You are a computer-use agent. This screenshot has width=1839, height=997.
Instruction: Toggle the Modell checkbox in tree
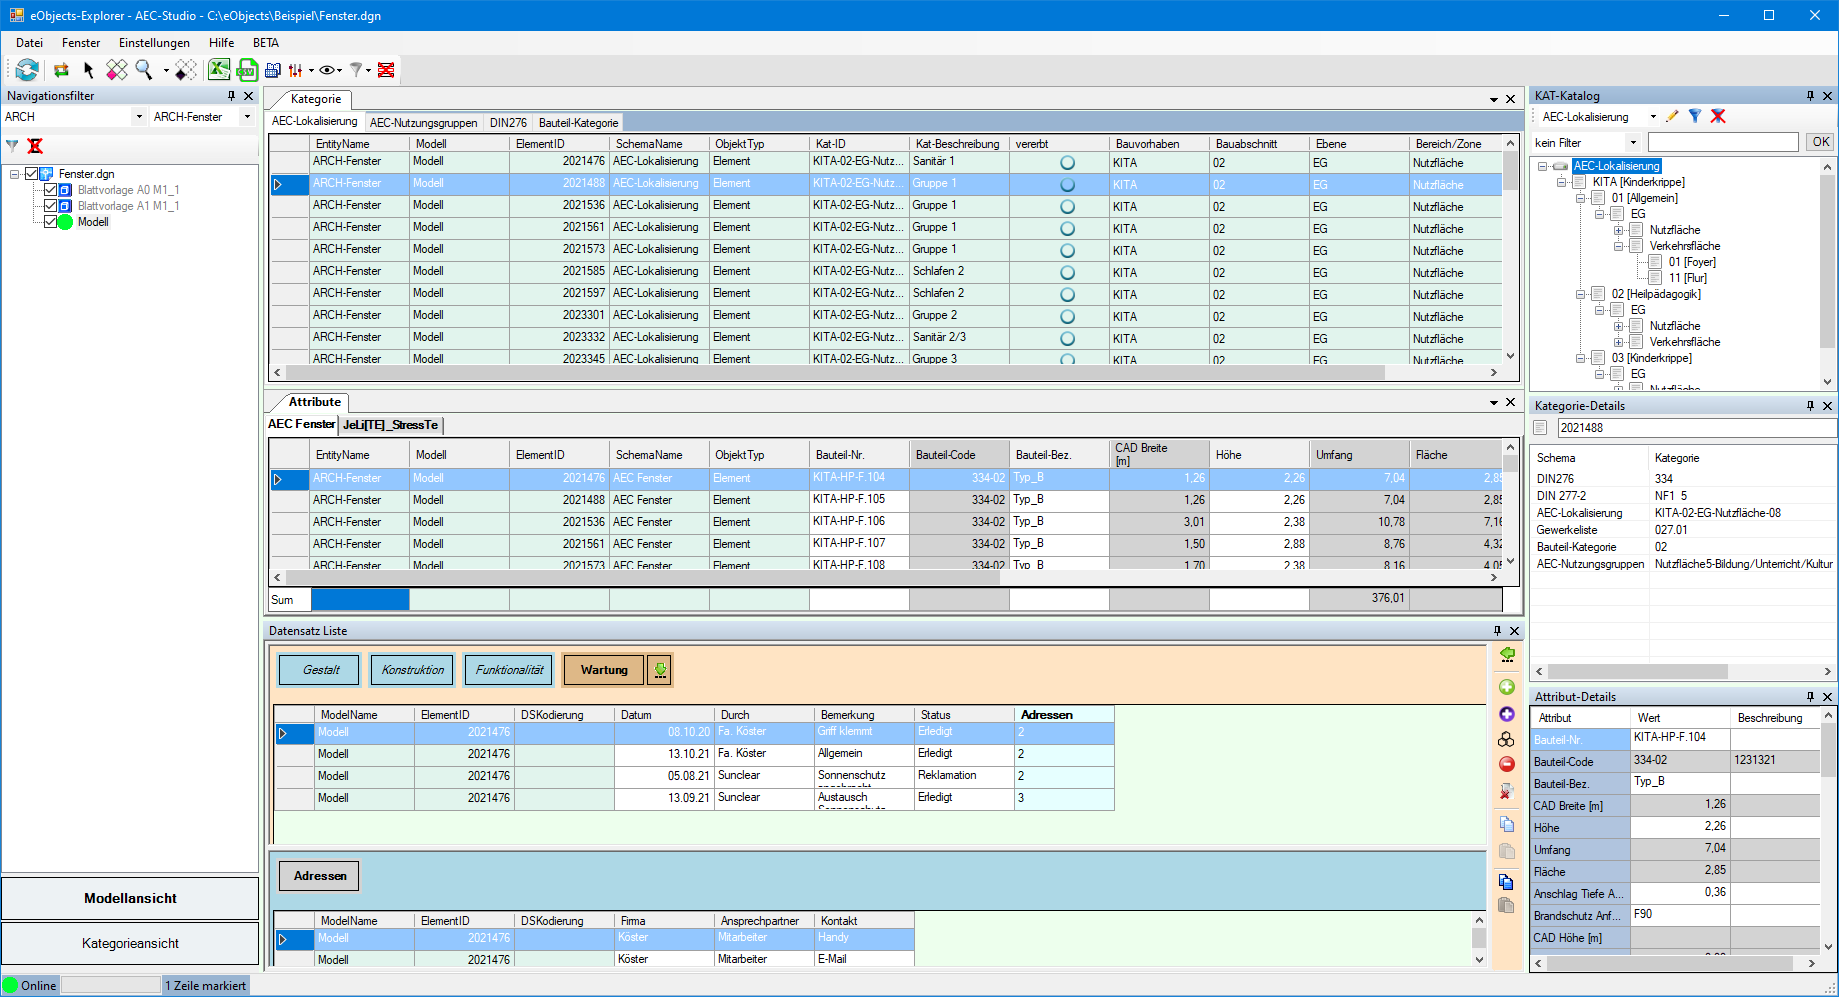pos(50,222)
